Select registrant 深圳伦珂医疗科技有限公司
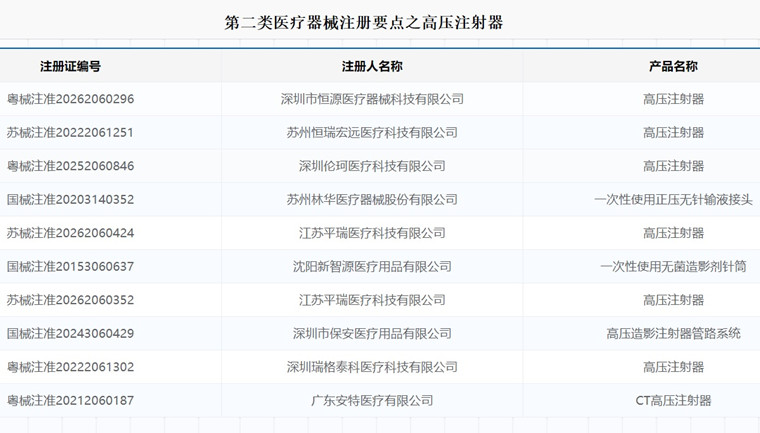 372,166
